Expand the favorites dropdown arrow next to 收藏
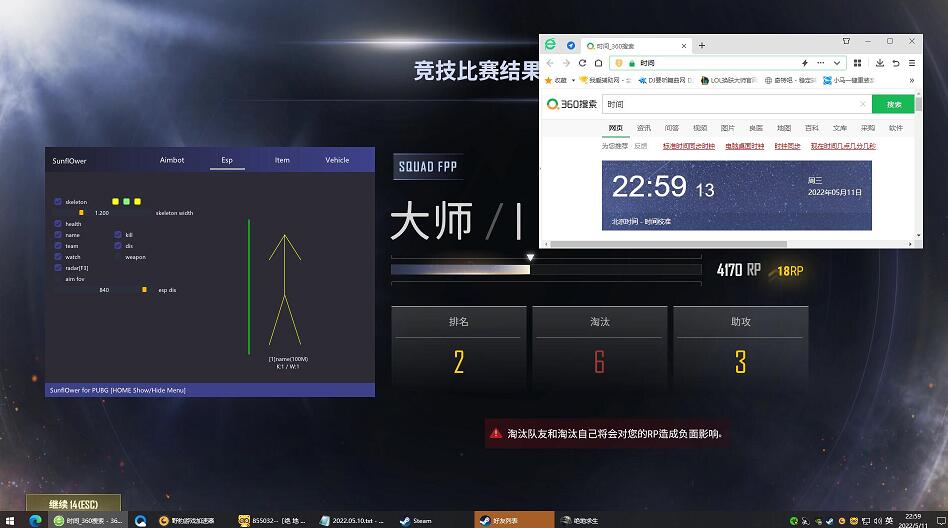This screenshot has width=948, height=528. pyautogui.click(x=573, y=80)
